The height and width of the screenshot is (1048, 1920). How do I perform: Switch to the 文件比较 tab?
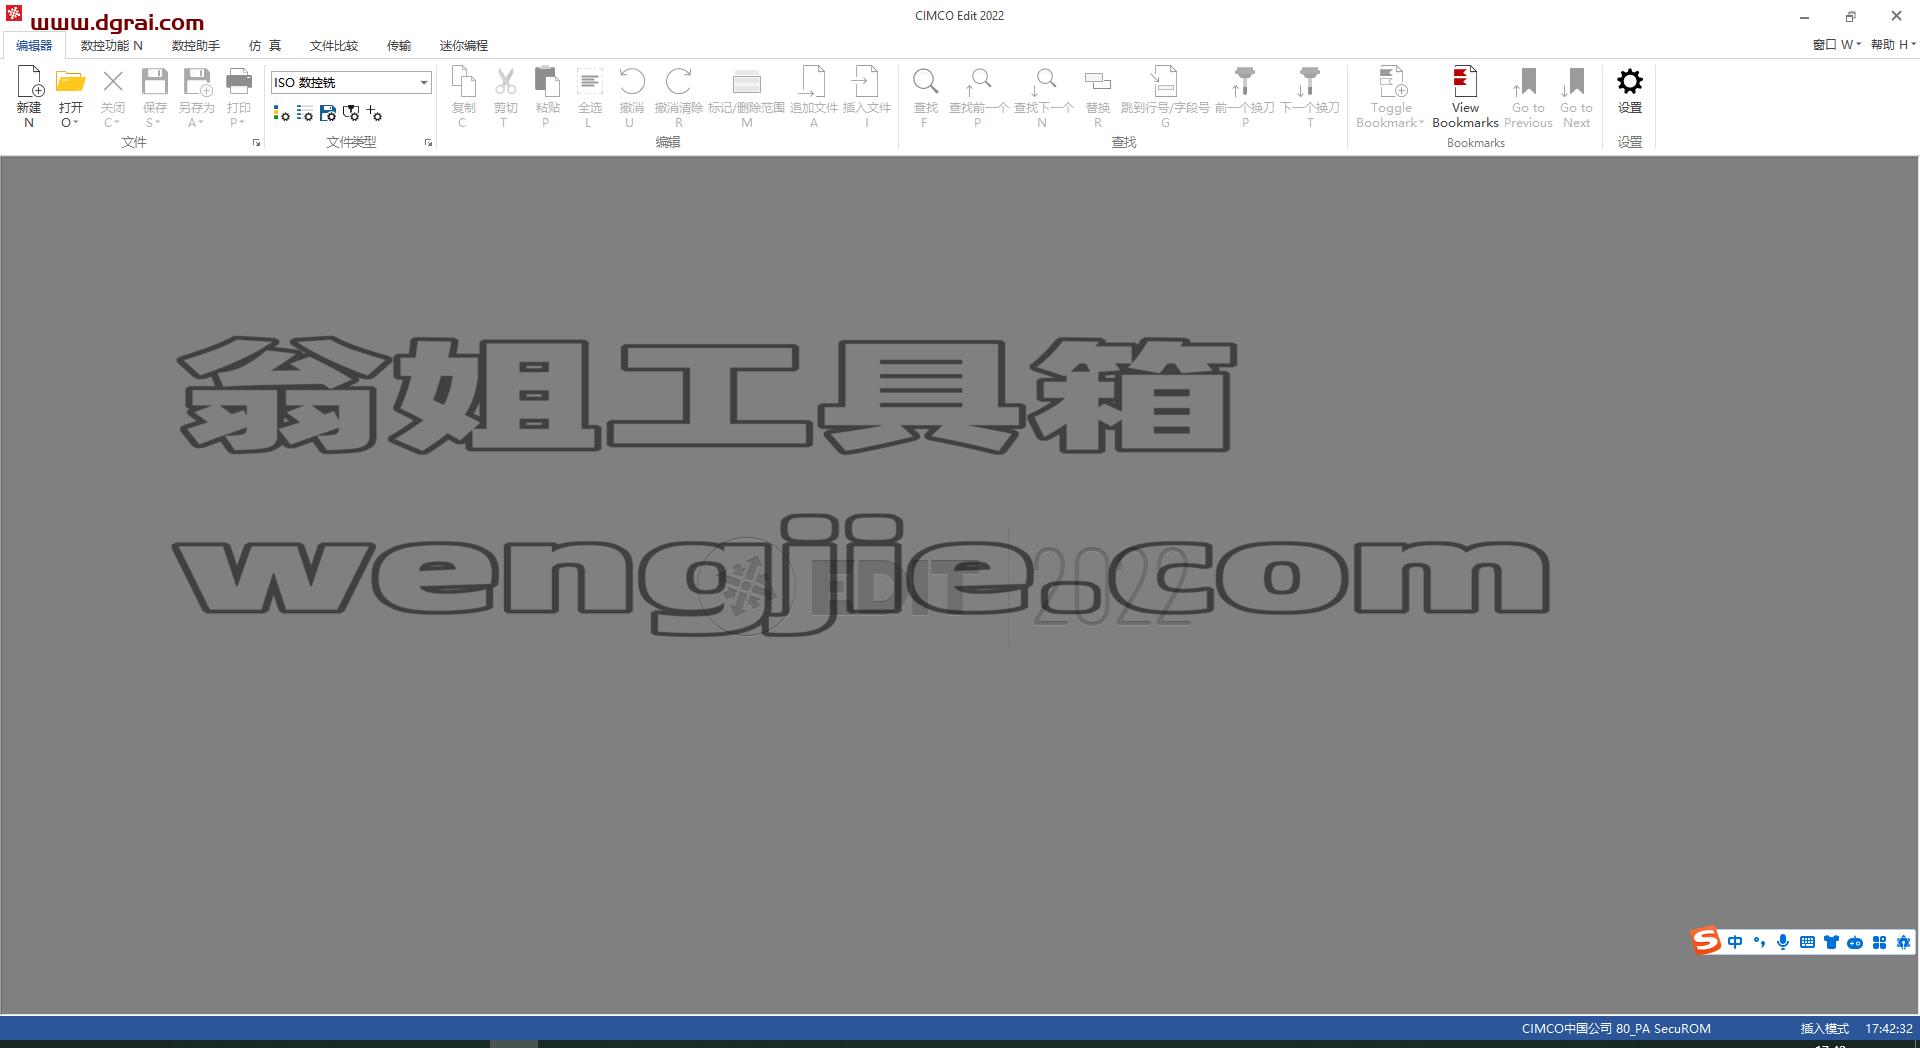point(334,46)
